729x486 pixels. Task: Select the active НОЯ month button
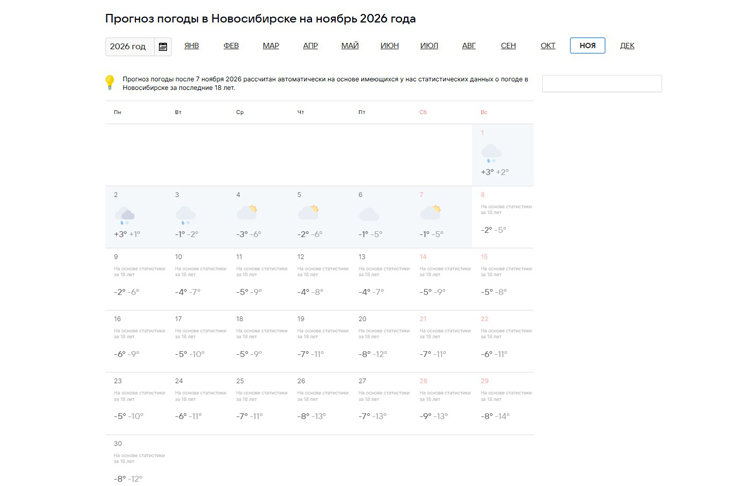[588, 46]
